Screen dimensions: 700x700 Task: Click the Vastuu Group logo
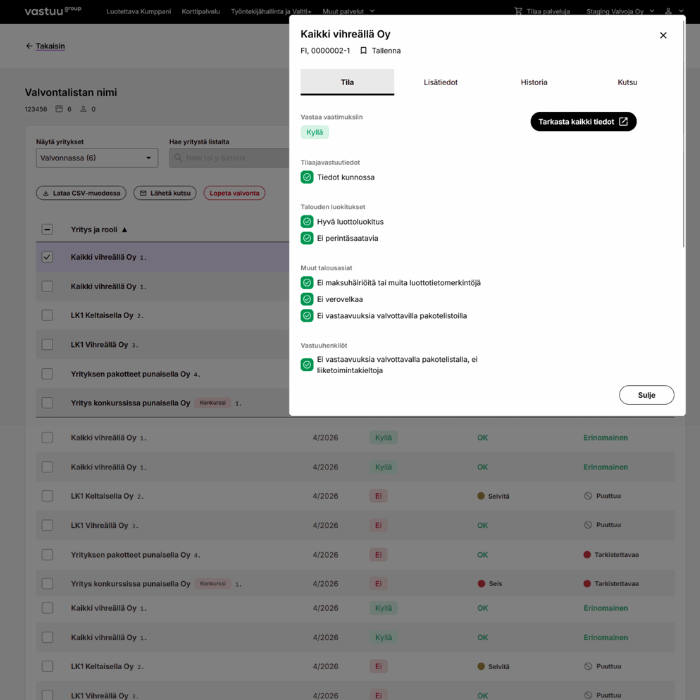click(x=53, y=11)
